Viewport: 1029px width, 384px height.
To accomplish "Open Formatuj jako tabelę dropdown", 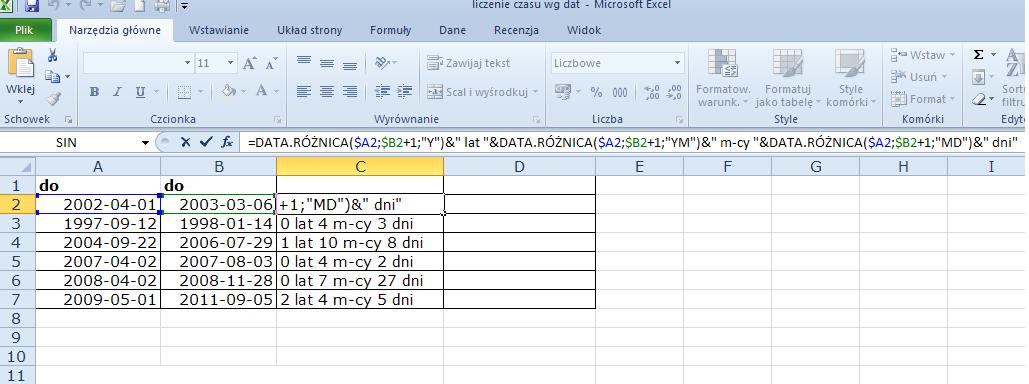I will tap(788, 77).
